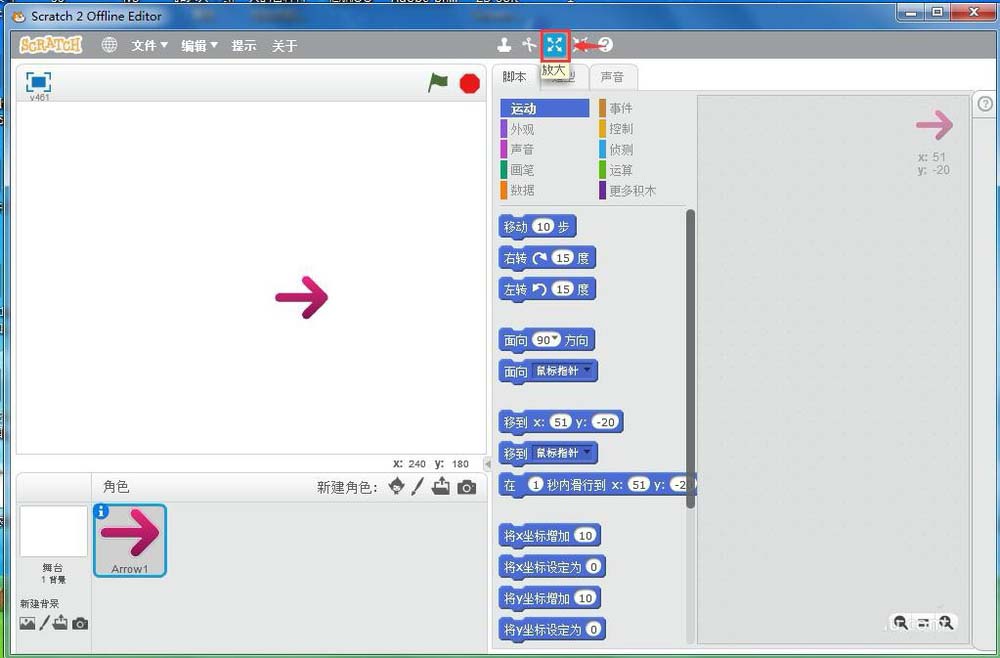The image size is (1000, 658).
Task: Choose new backdrop from library
Action: point(27,623)
